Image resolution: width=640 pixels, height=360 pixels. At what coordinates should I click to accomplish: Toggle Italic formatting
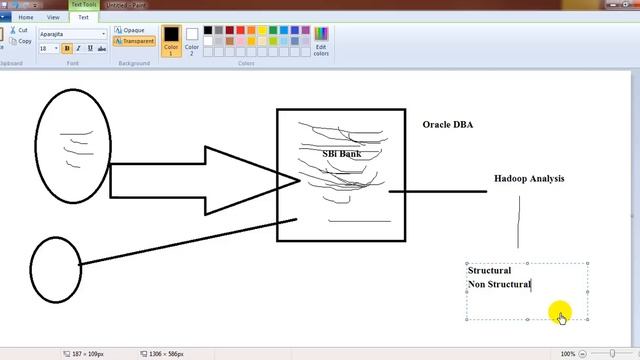(x=78, y=49)
